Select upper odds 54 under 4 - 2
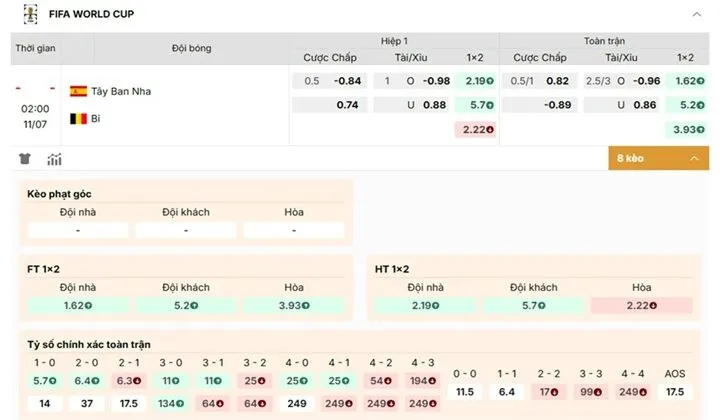The width and height of the screenshot is (720, 420). [x=381, y=381]
